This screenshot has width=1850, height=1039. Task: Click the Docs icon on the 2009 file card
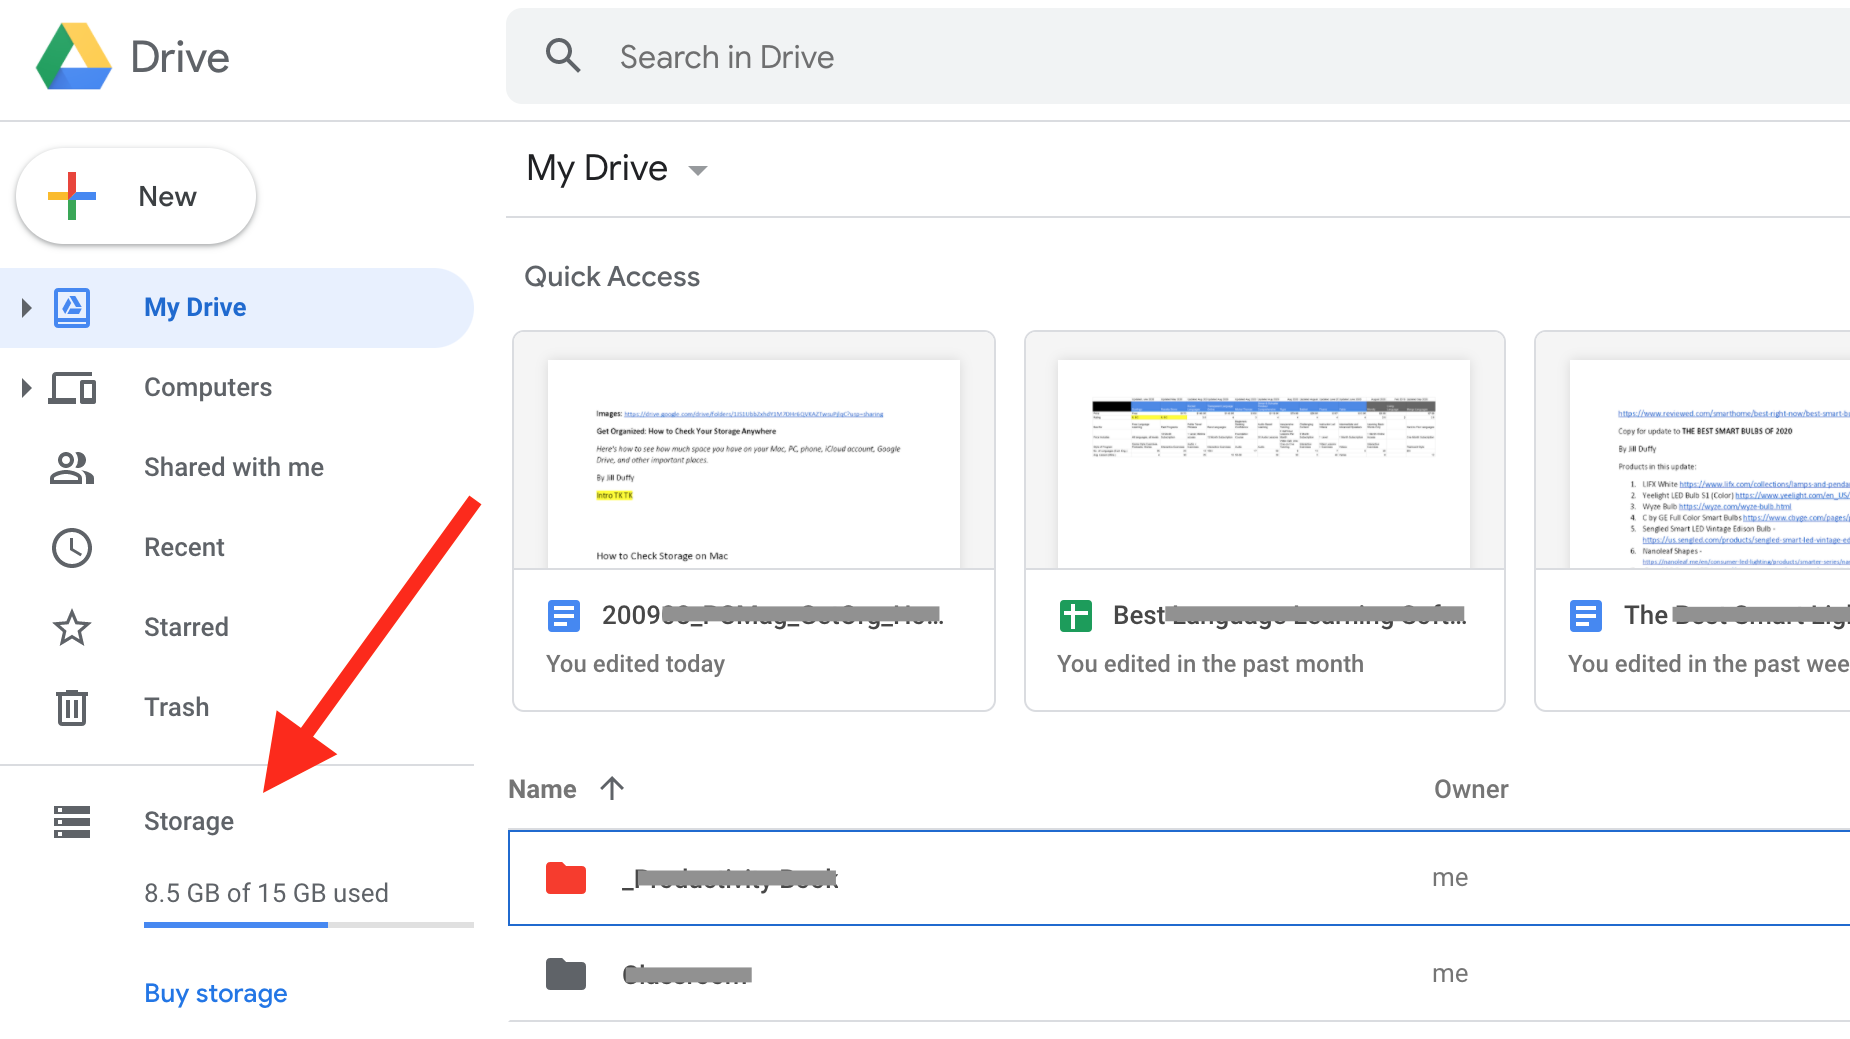point(564,616)
